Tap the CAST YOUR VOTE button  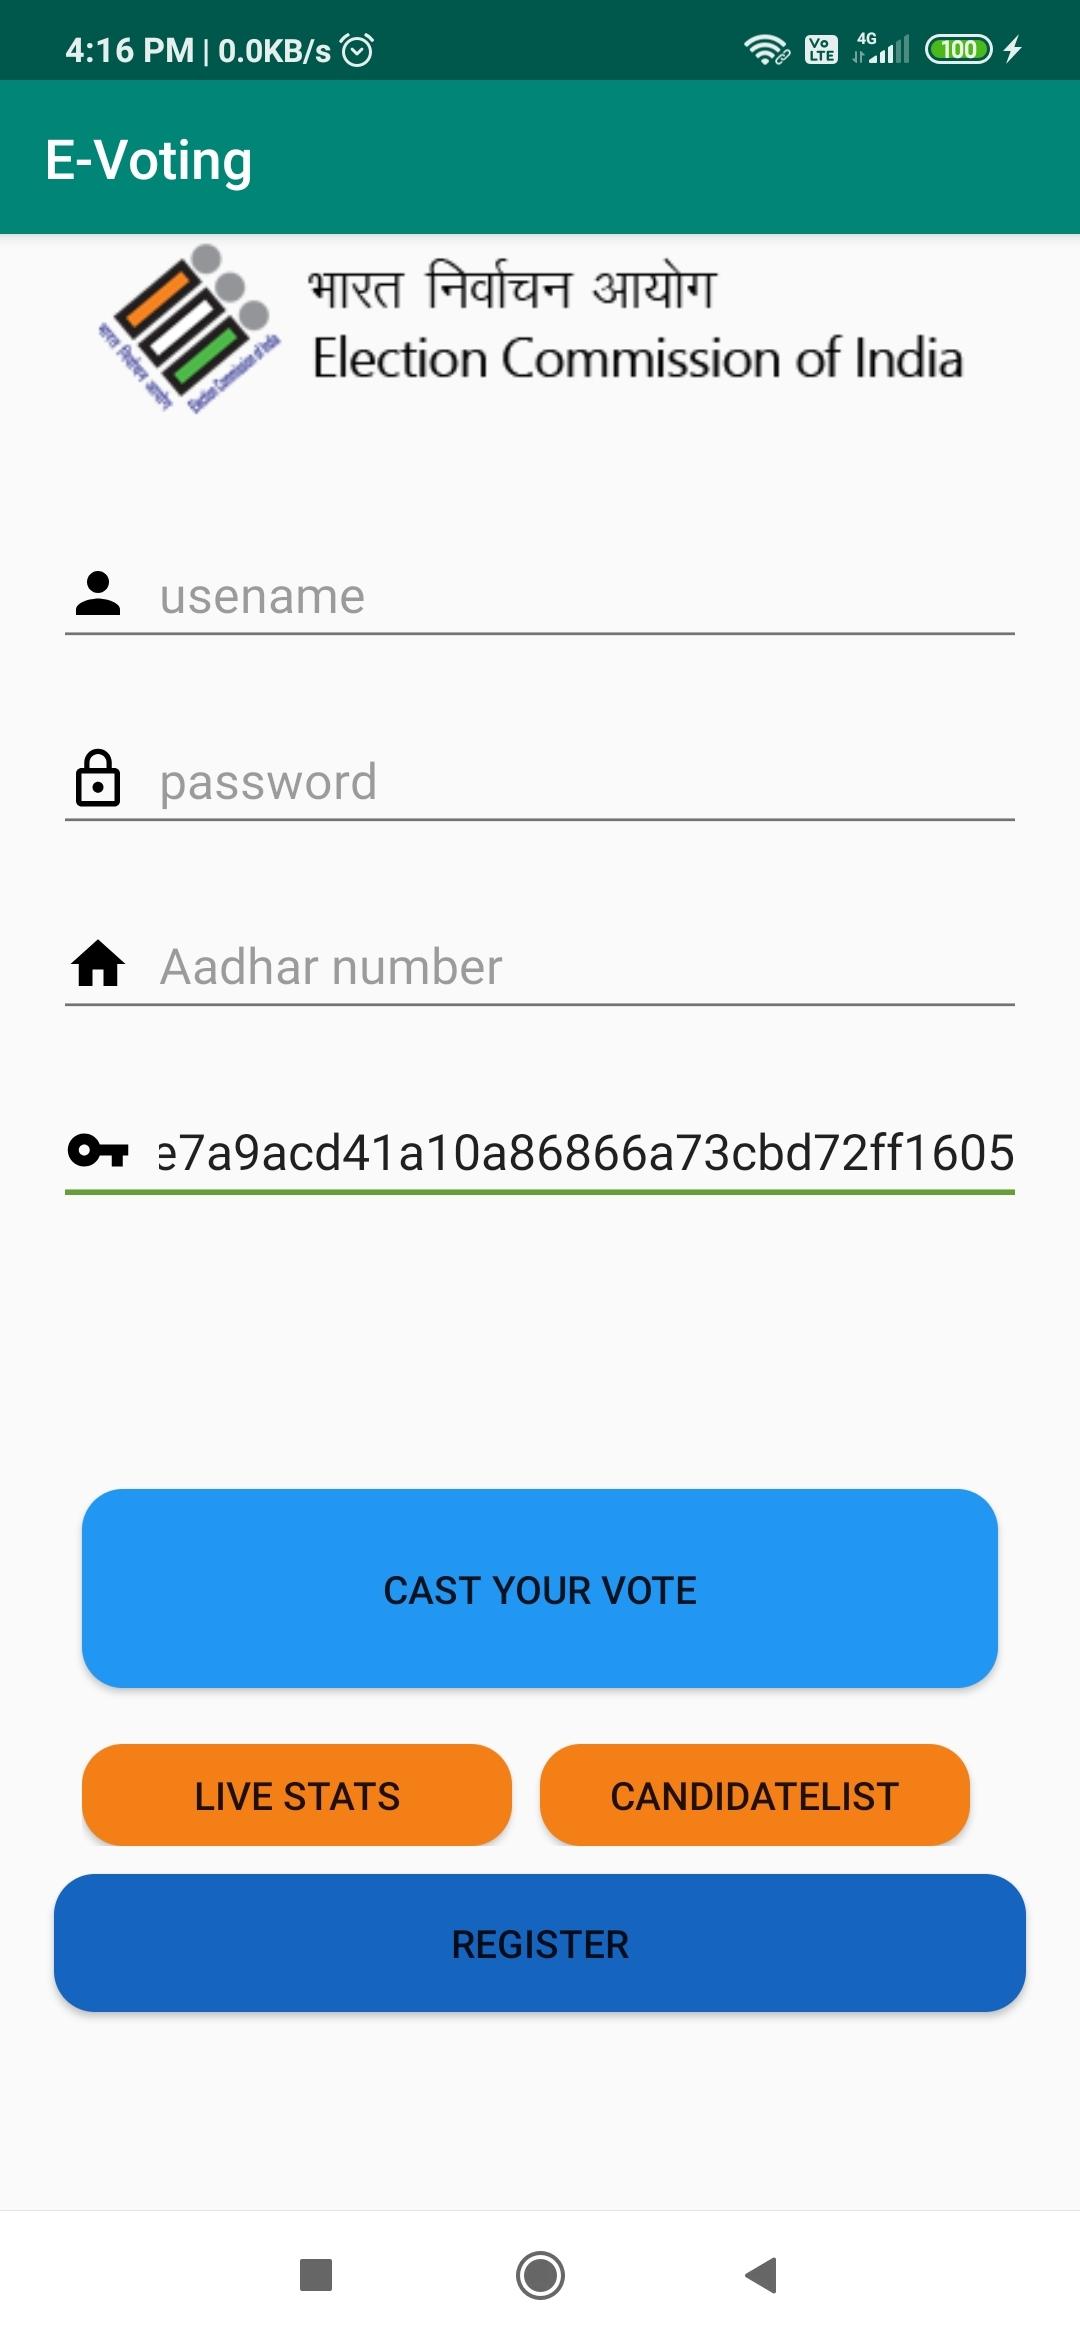click(x=540, y=1589)
